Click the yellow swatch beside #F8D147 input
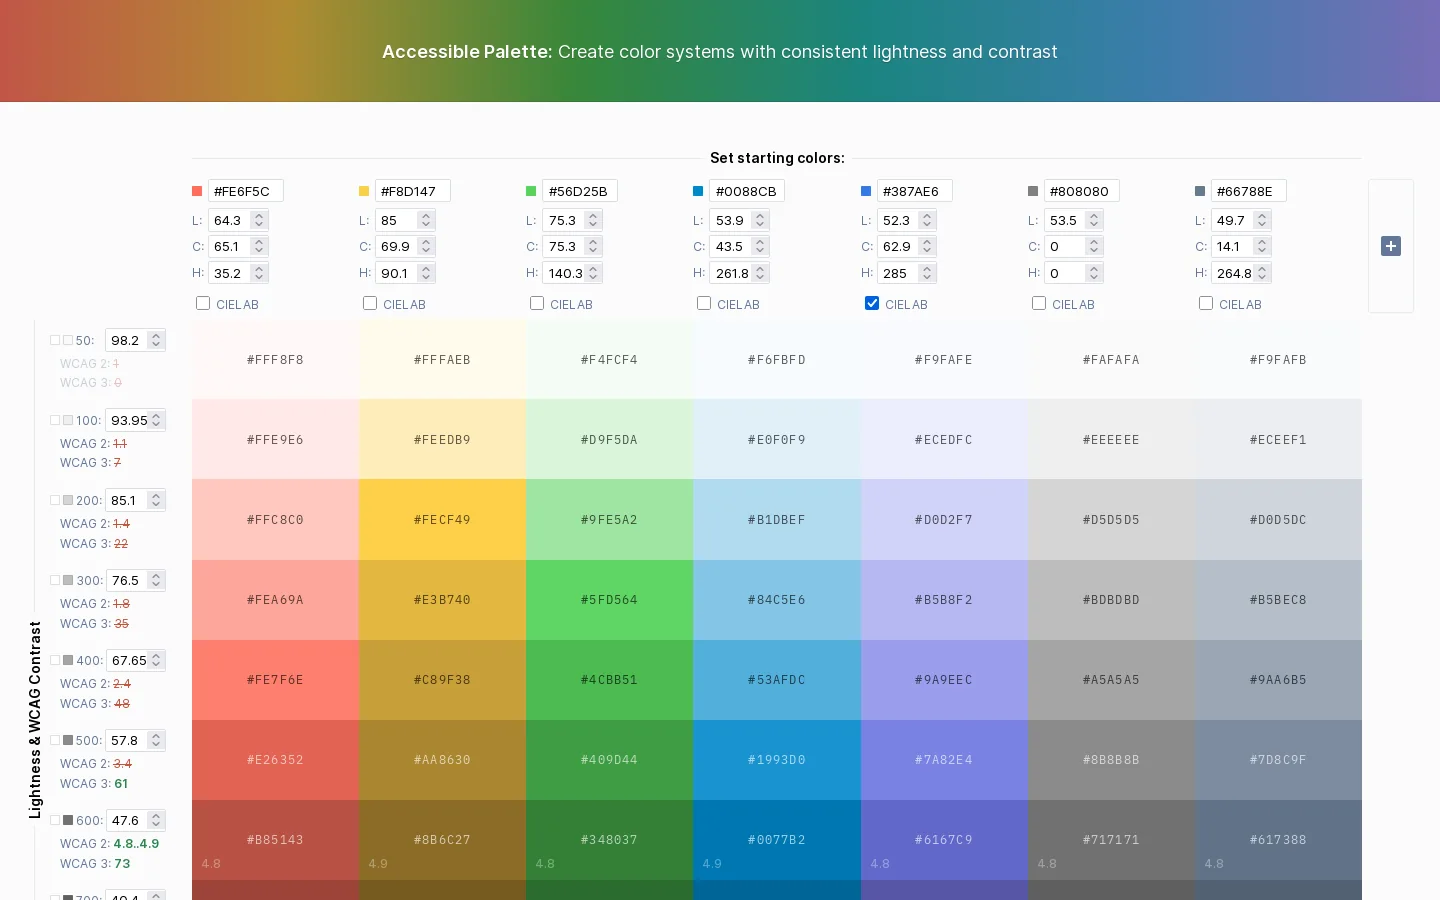 click(x=364, y=191)
